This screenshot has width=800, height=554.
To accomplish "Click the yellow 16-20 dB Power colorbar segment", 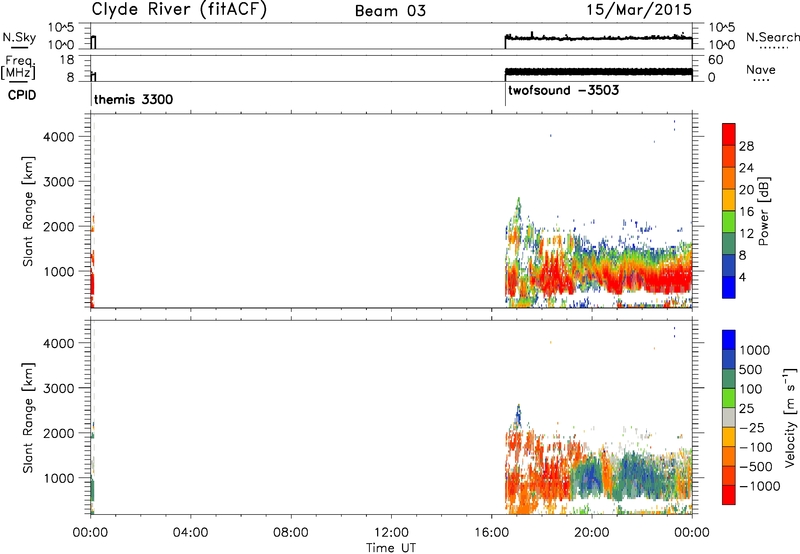I will click(x=729, y=199).
